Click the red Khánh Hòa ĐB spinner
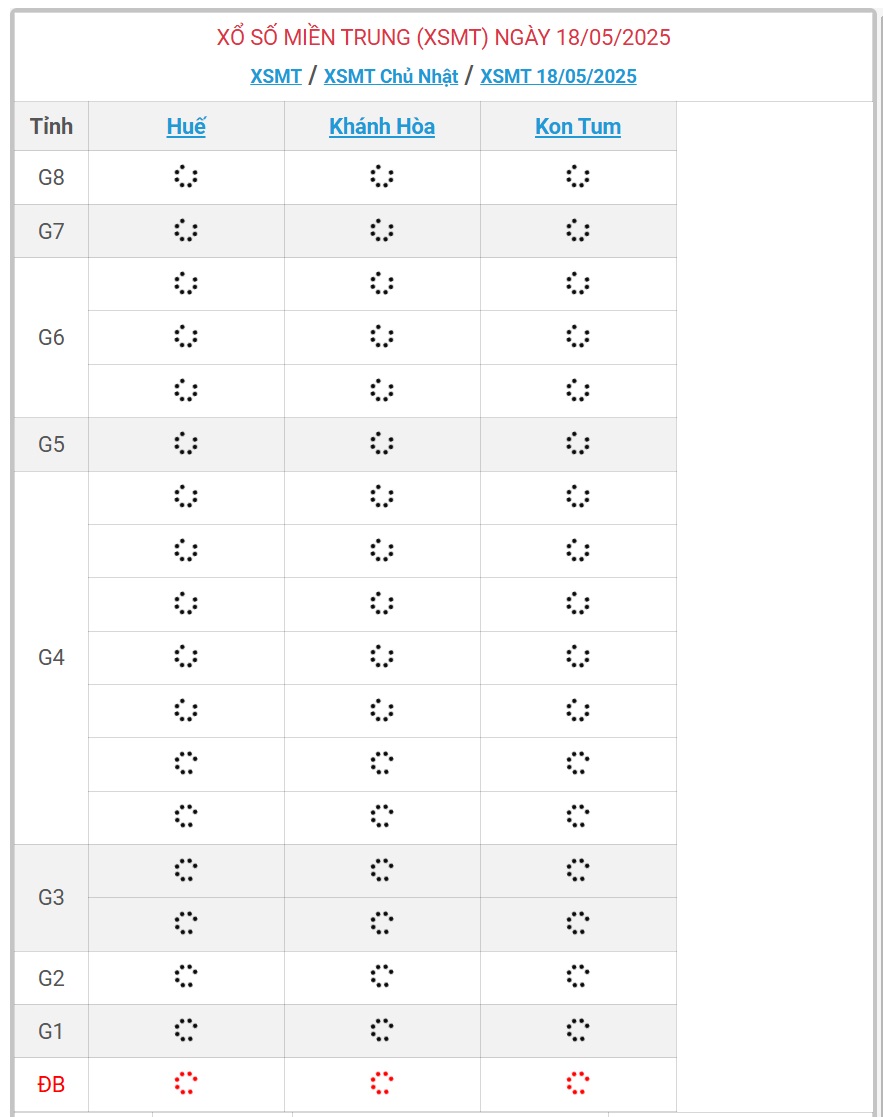Image resolution: width=883 pixels, height=1117 pixels. coord(382,1083)
